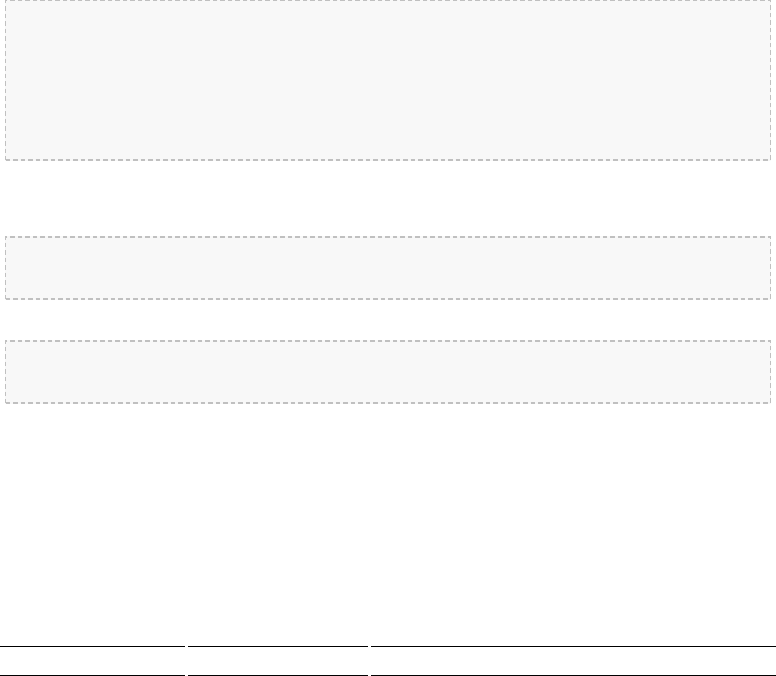
Task: Select the first empty table header cell
Action: pyautogui.click(x=92, y=661)
